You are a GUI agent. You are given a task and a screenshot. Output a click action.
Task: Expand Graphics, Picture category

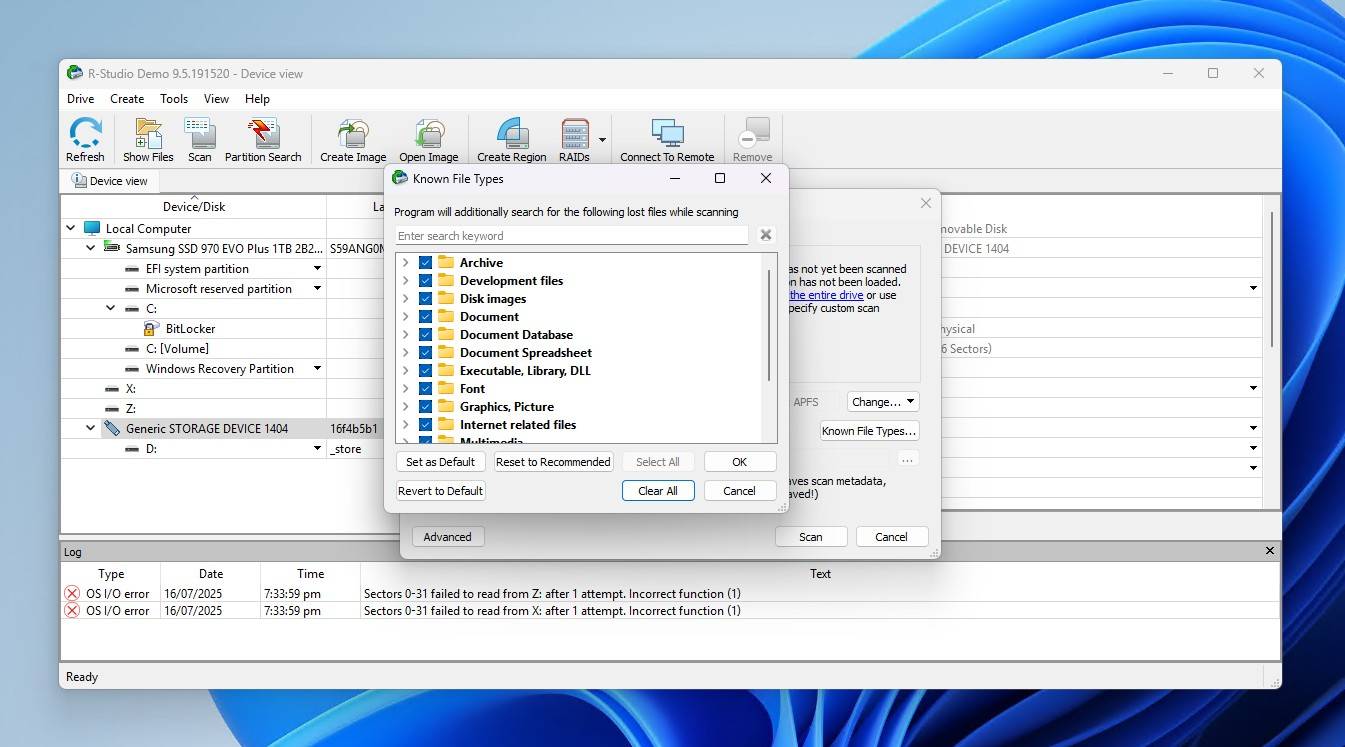pyautogui.click(x=405, y=406)
